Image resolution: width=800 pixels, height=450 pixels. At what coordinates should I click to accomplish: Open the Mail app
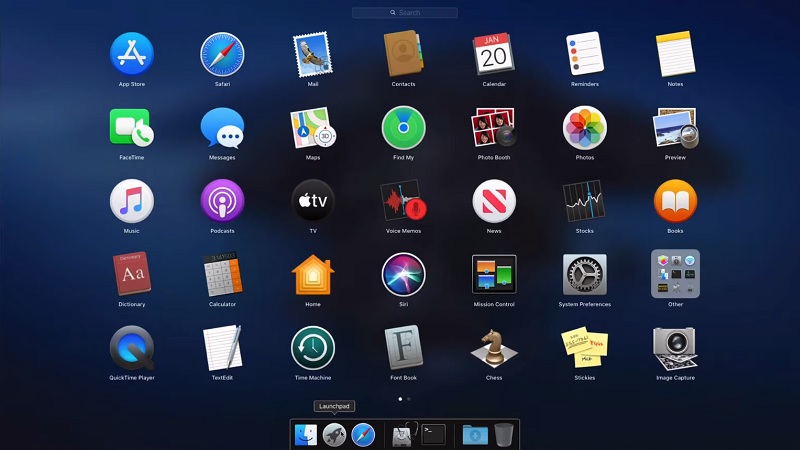point(313,54)
